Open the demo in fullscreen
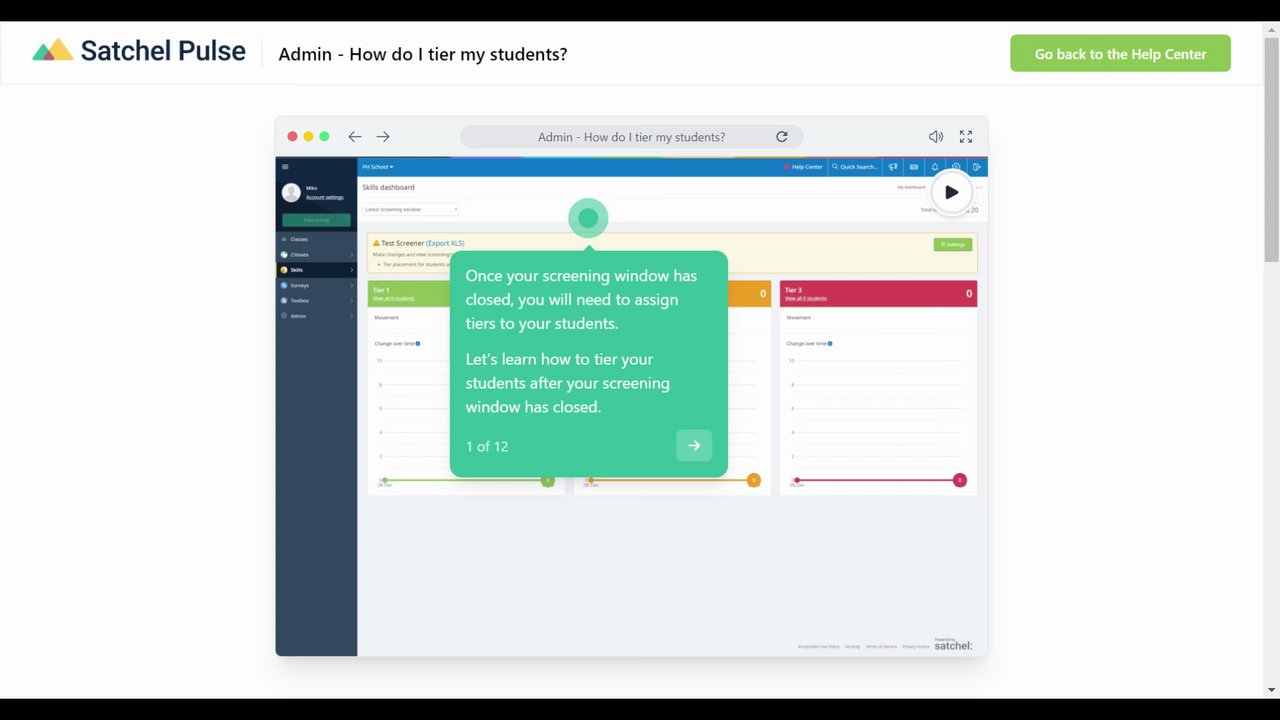This screenshot has height=720, width=1280. click(x=966, y=137)
